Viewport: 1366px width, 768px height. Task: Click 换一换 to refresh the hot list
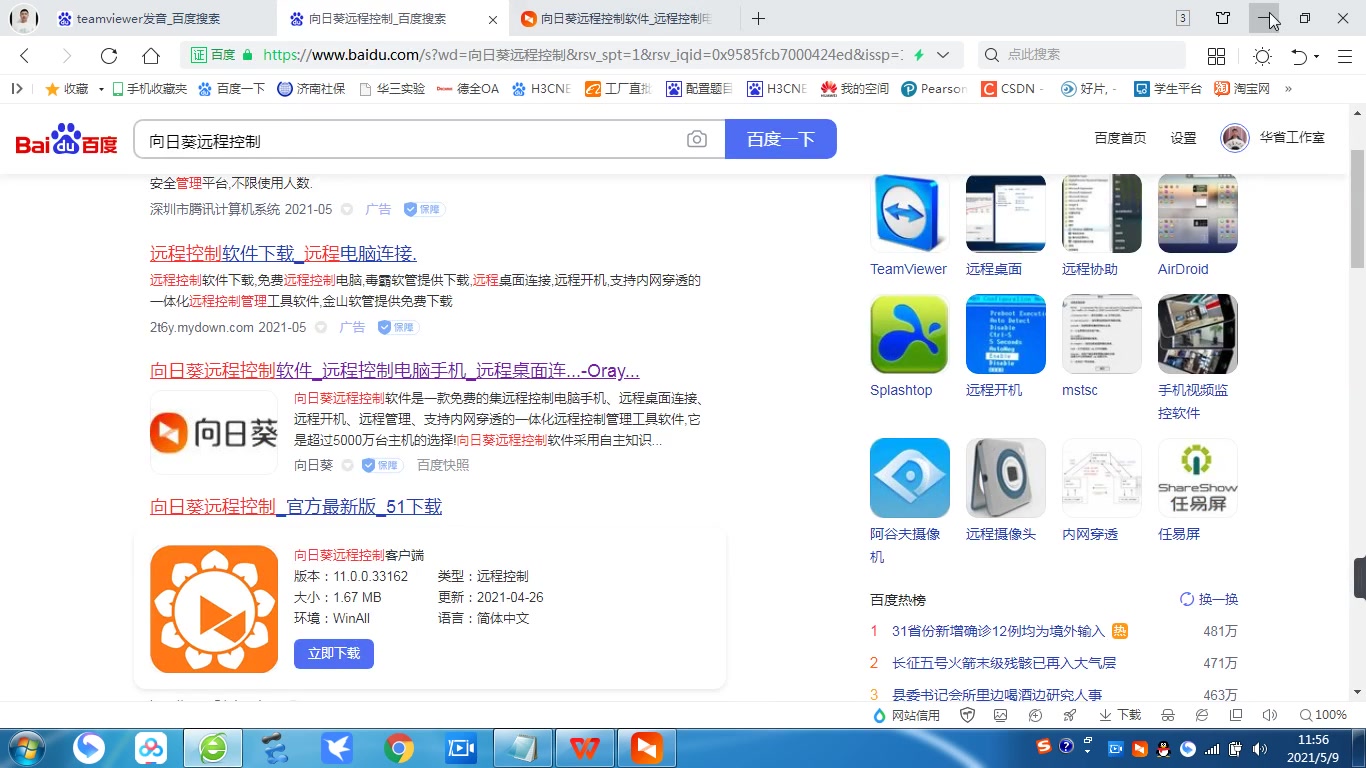1209,599
